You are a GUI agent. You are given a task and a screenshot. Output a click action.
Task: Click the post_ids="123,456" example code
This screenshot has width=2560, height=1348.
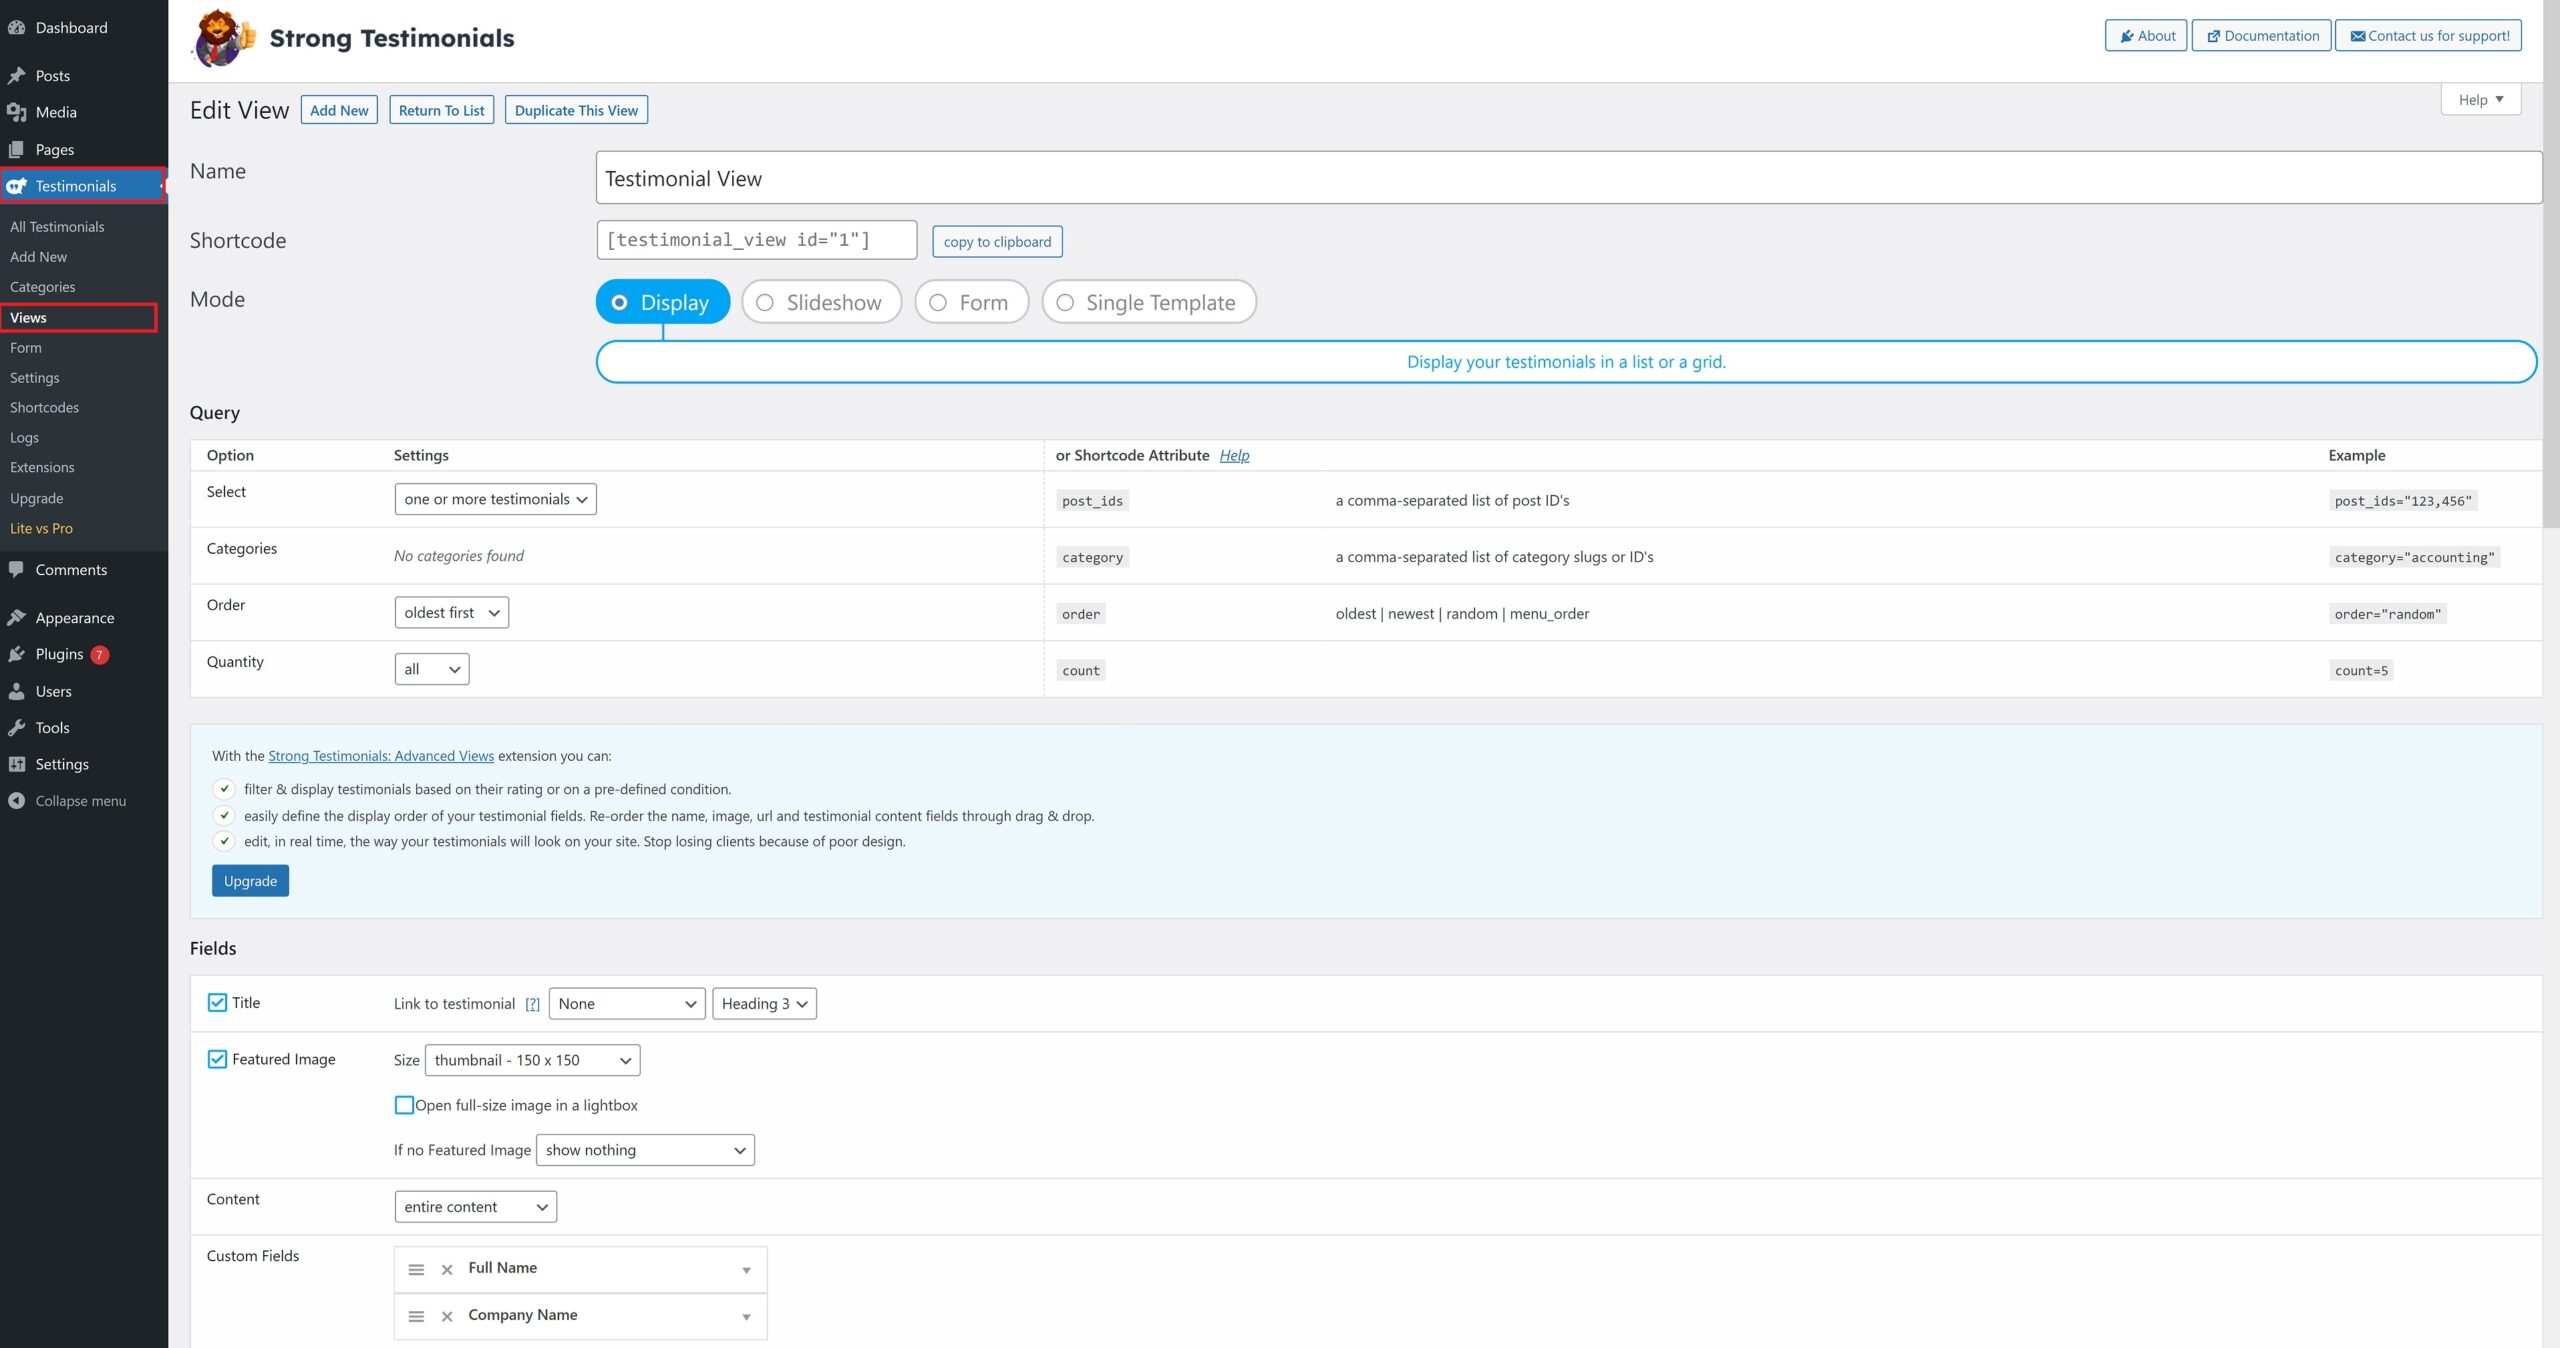point(2402,501)
